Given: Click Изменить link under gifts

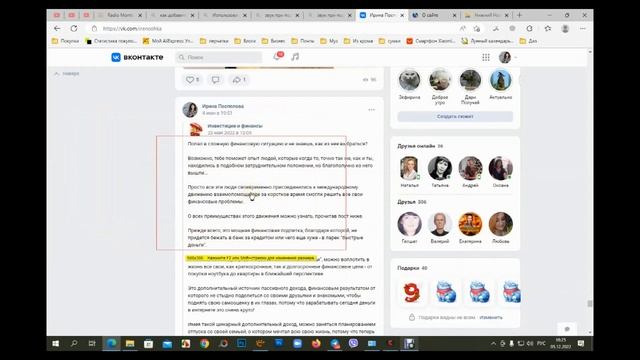Looking at the screenshot, I should (x=491, y=318).
